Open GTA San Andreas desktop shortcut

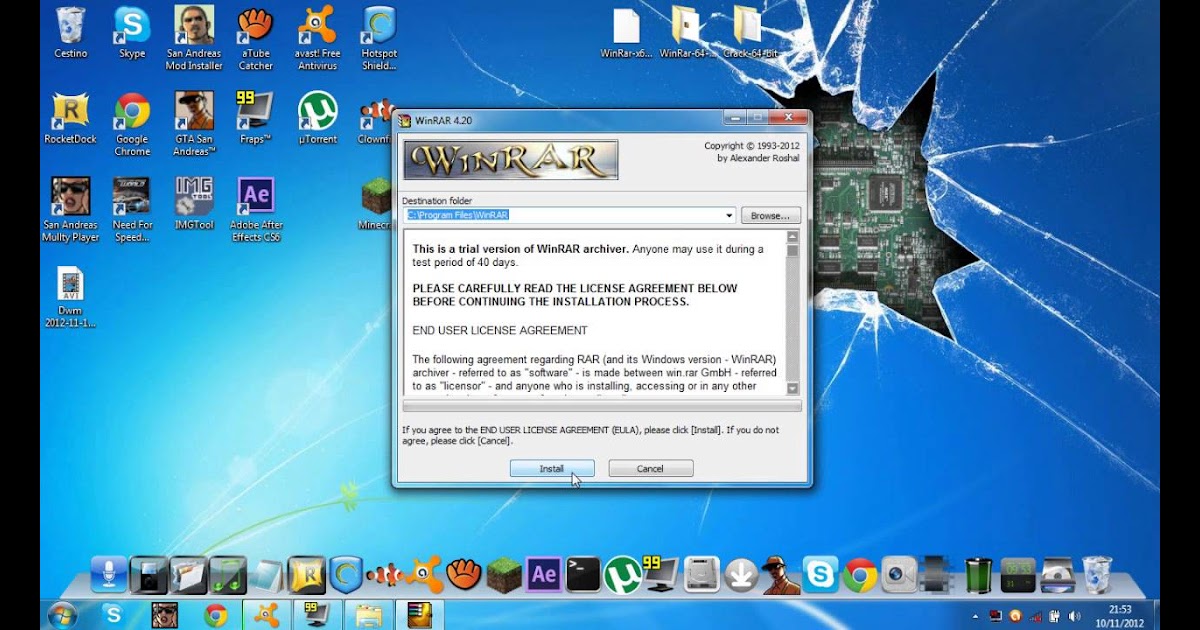[194, 124]
